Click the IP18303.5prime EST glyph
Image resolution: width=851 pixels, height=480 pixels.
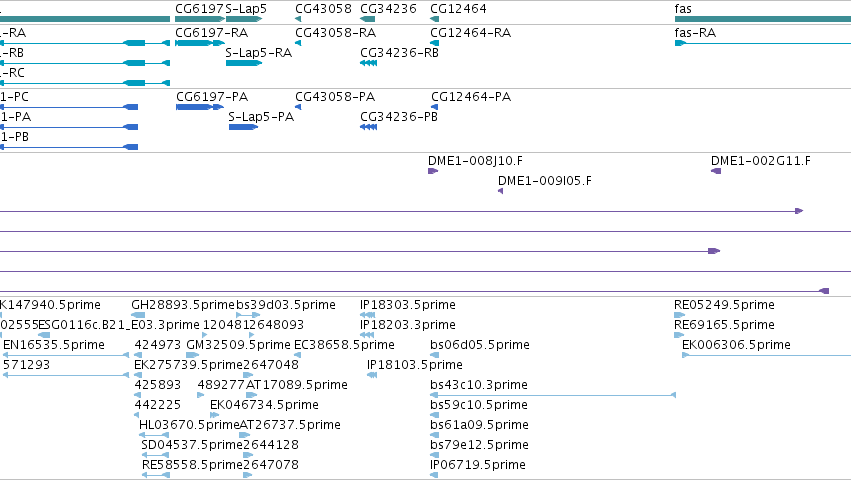[x=367, y=315]
